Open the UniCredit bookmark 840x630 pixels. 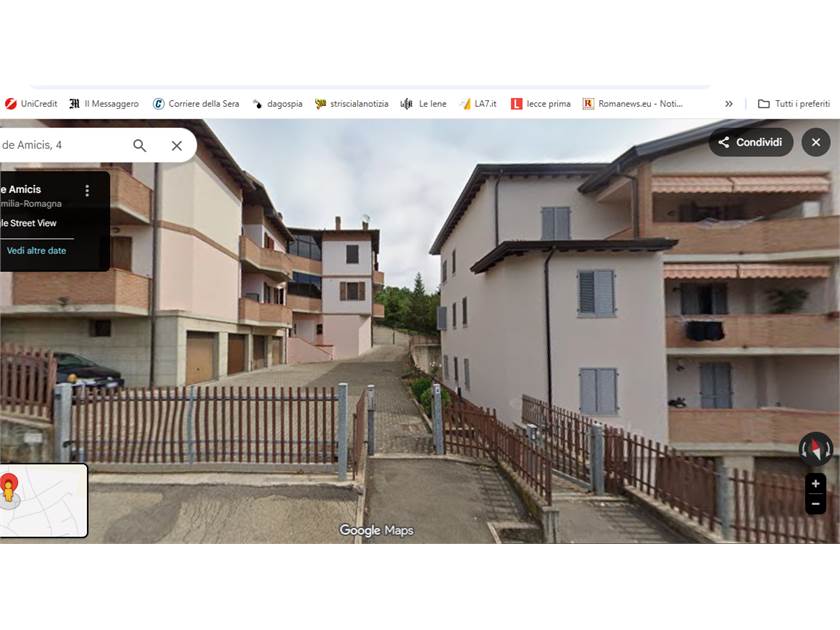point(31,104)
